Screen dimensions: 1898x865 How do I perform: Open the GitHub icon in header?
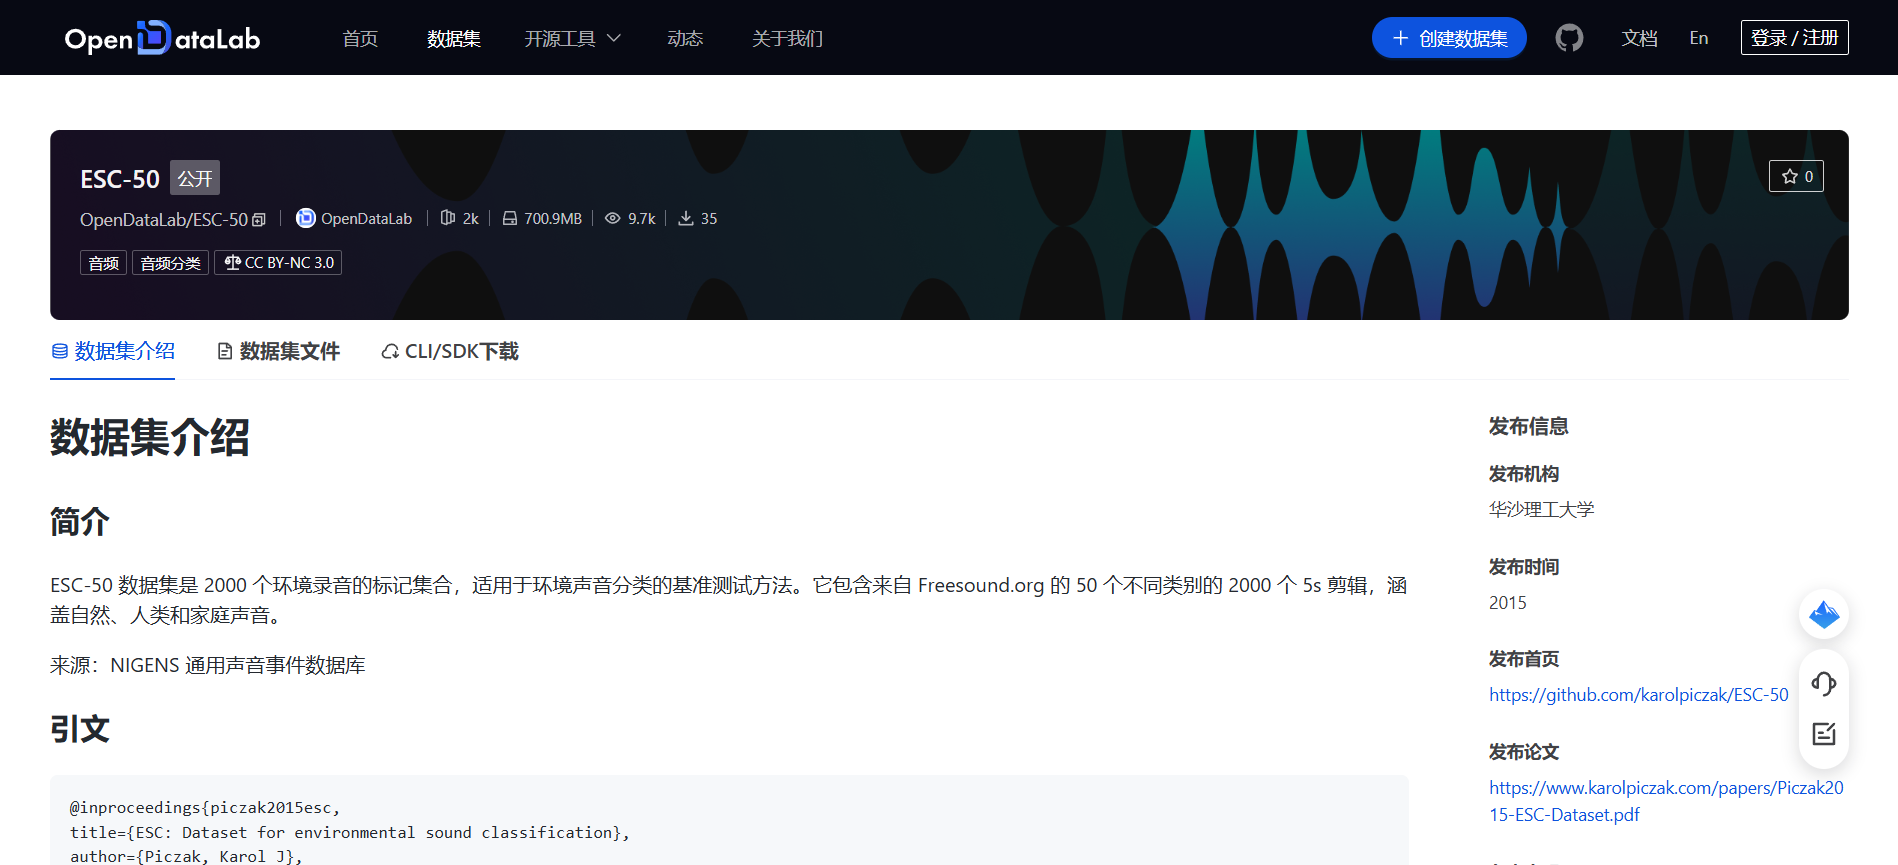coord(1569,38)
